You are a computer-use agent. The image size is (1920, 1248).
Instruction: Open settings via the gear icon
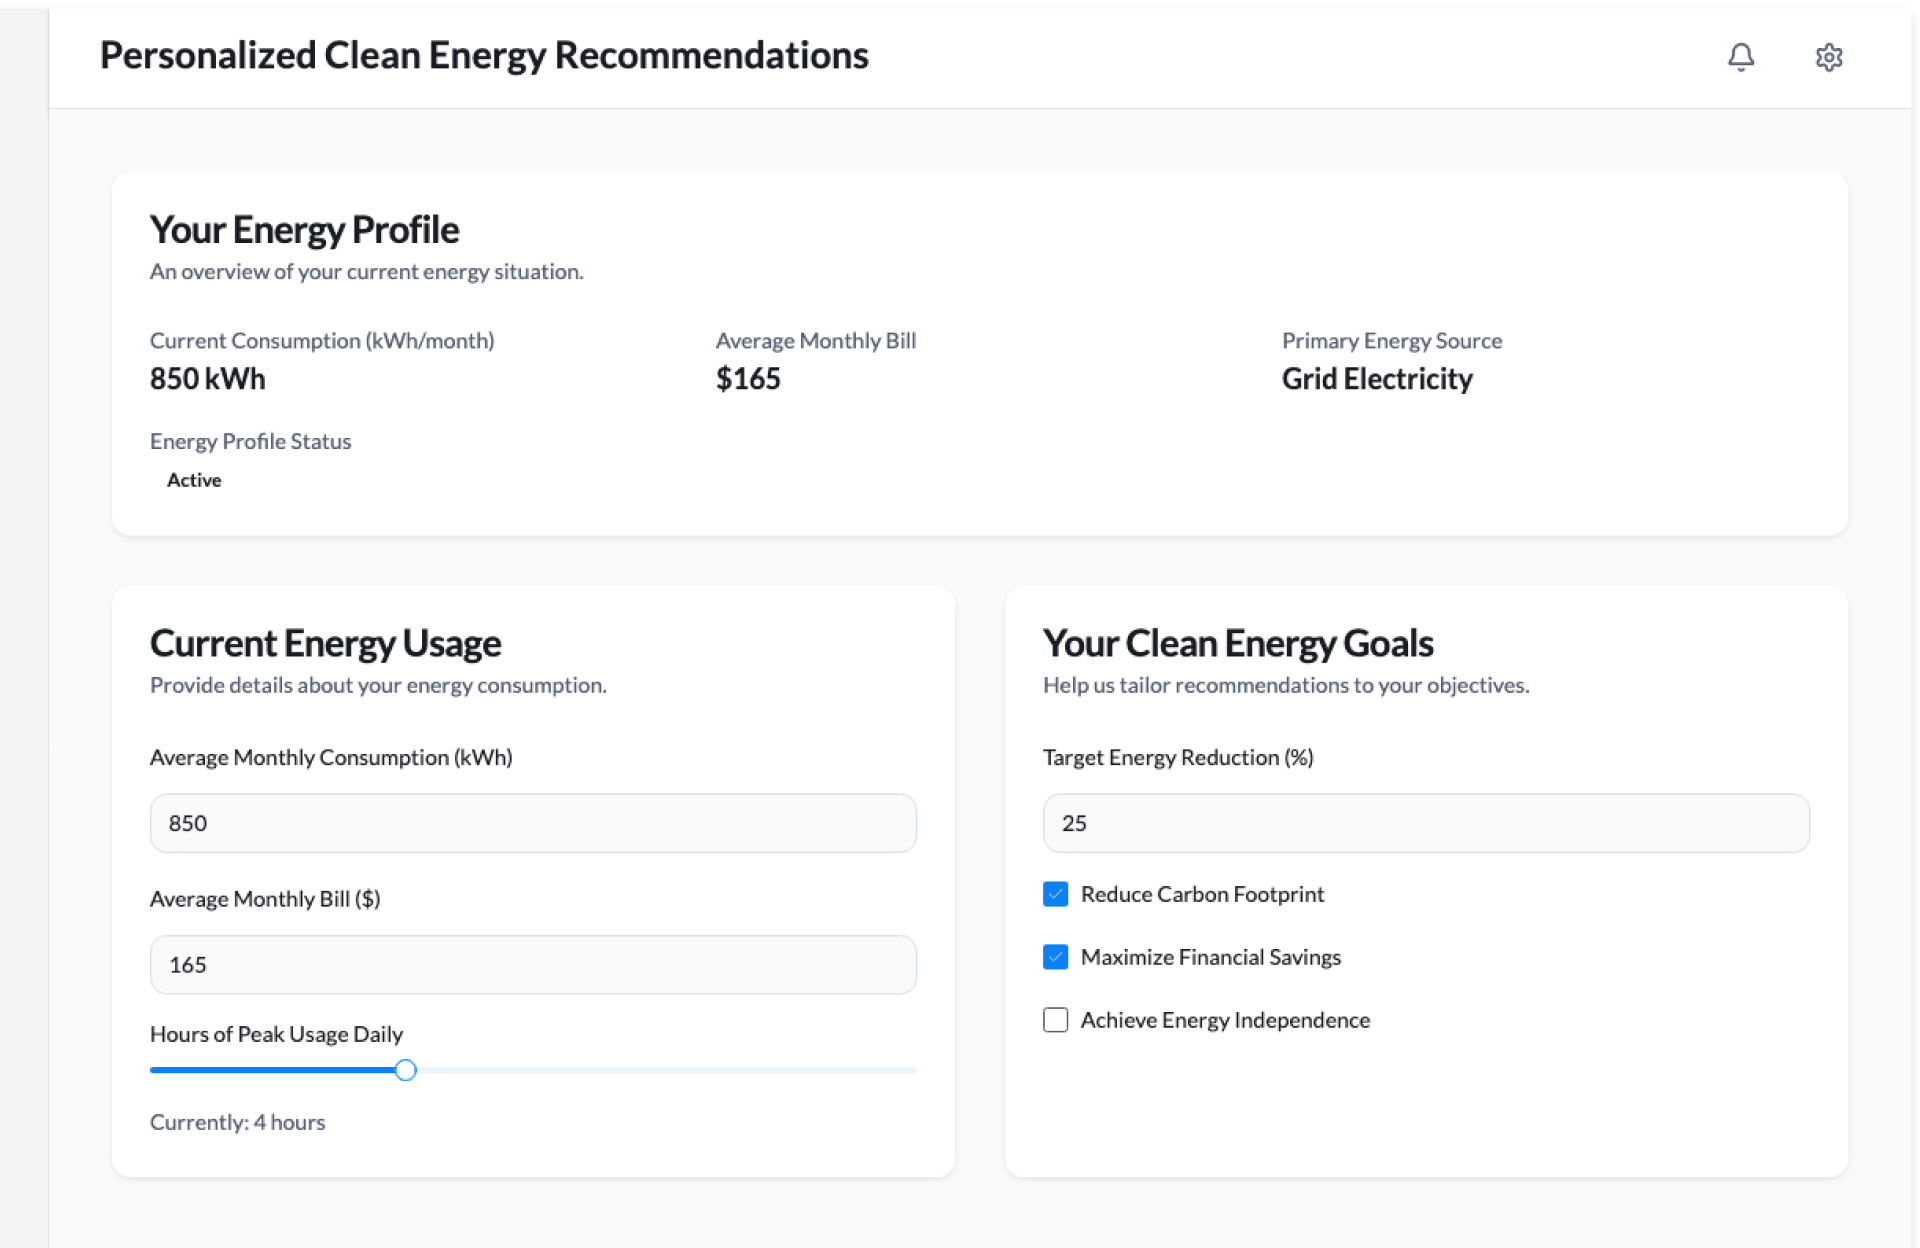coord(1828,57)
